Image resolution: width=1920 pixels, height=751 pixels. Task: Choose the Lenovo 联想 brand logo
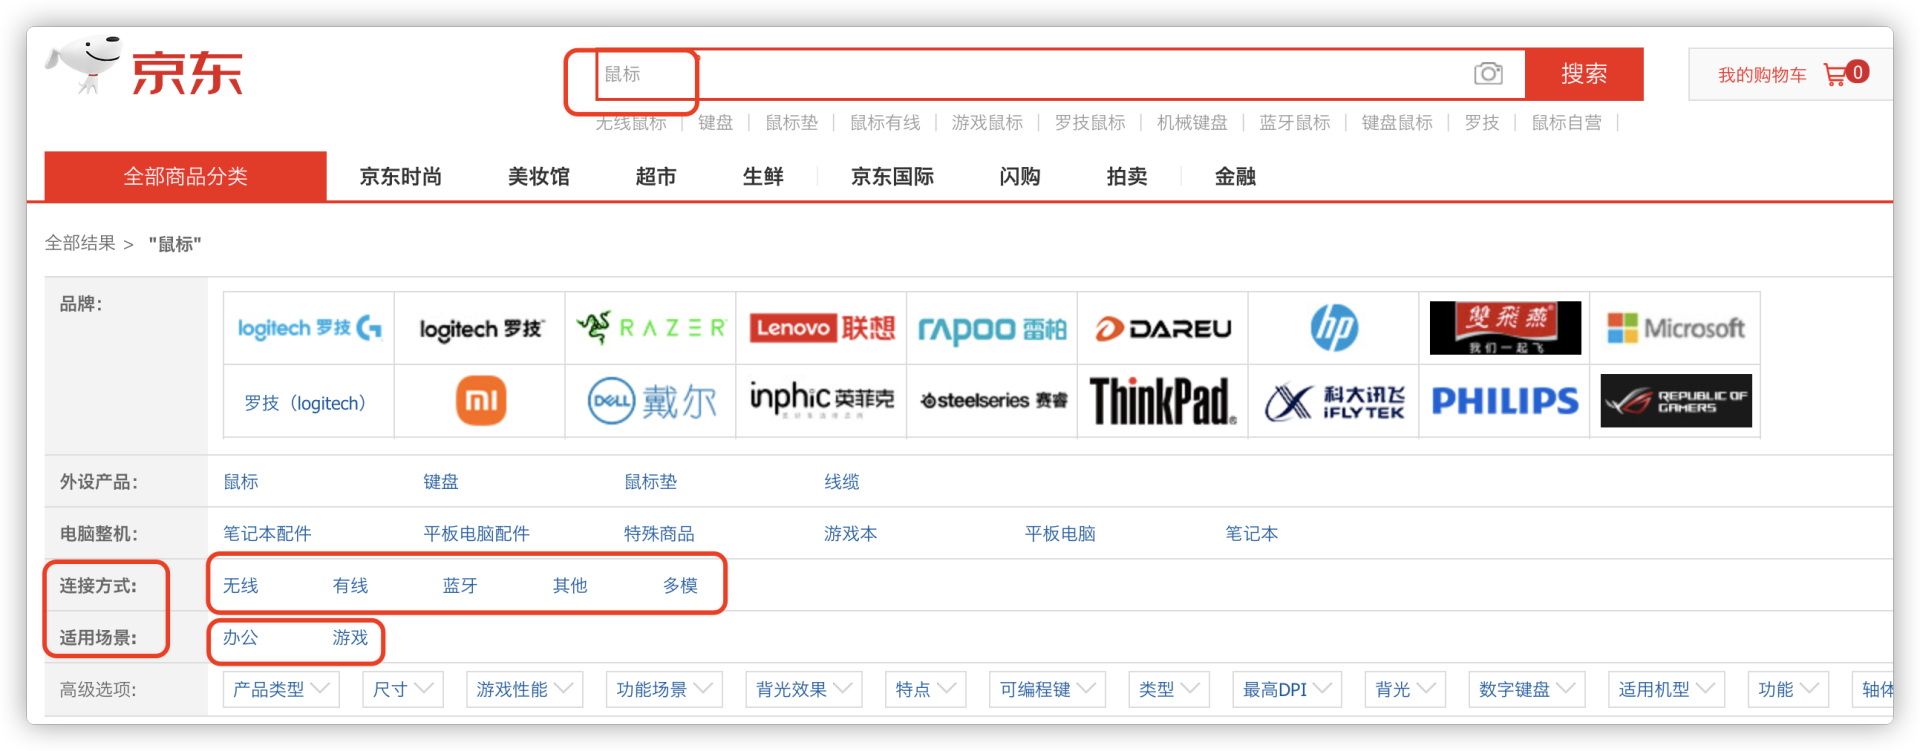click(x=822, y=328)
